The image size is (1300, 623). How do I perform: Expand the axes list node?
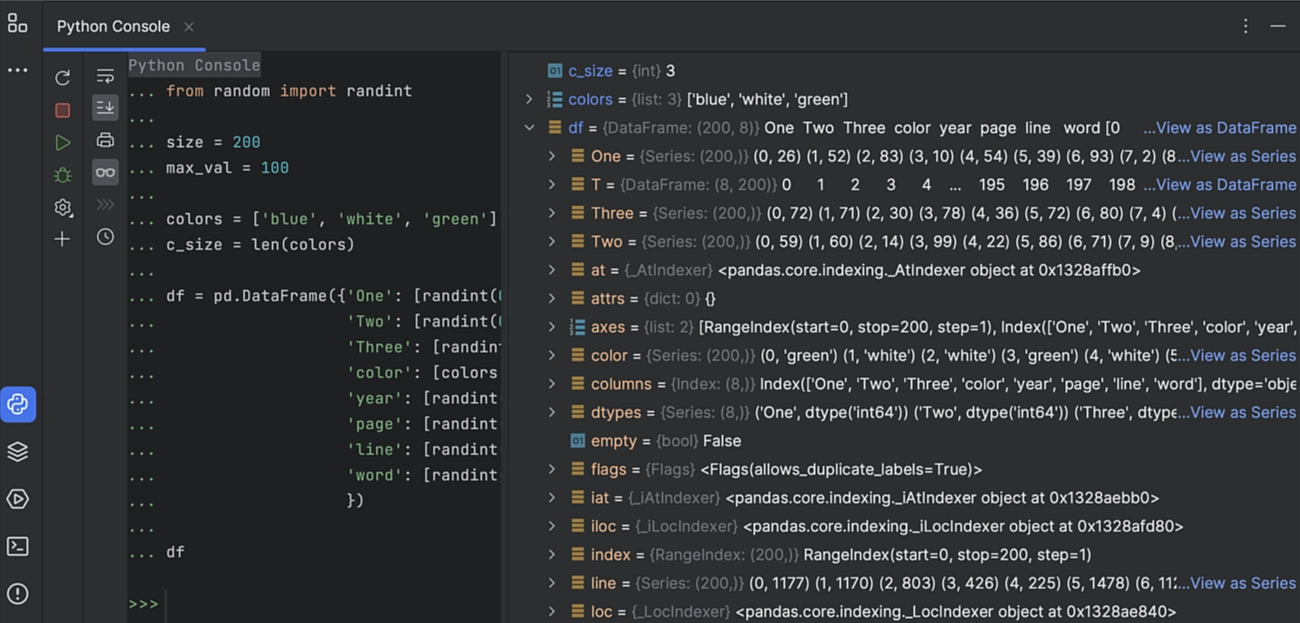552,327
